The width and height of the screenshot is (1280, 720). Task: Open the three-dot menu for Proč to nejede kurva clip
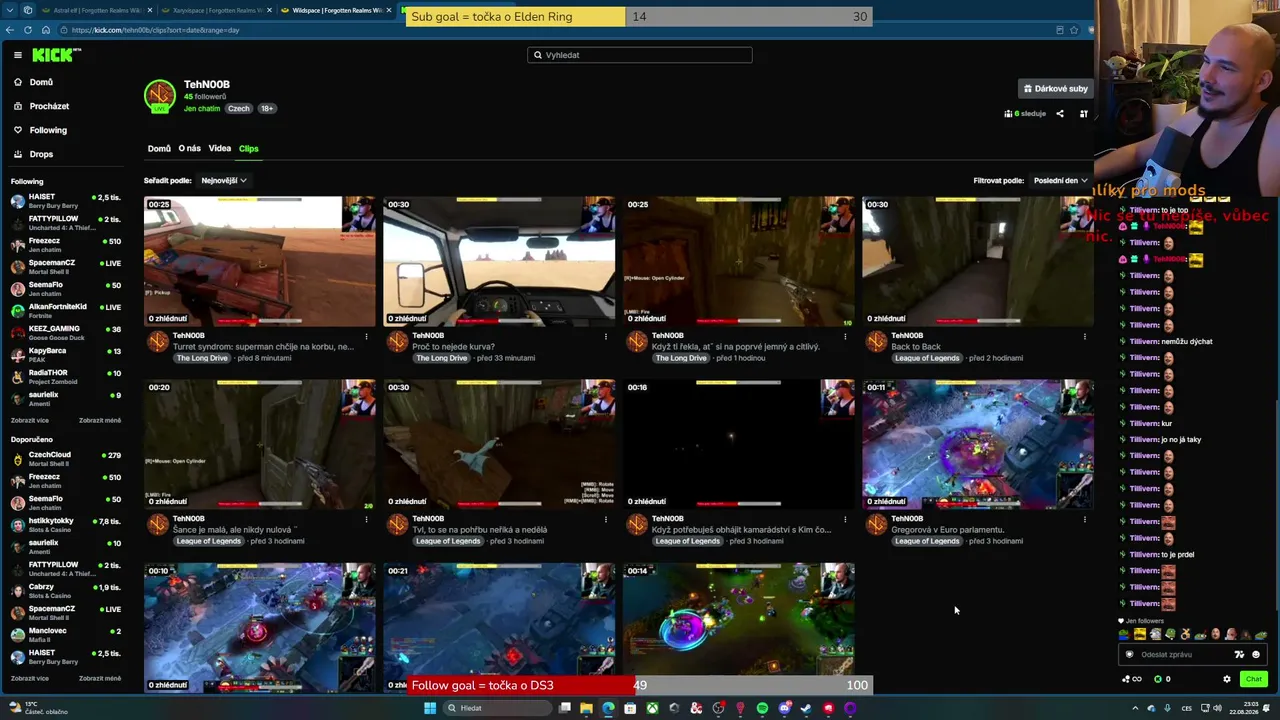coord(606,336)
